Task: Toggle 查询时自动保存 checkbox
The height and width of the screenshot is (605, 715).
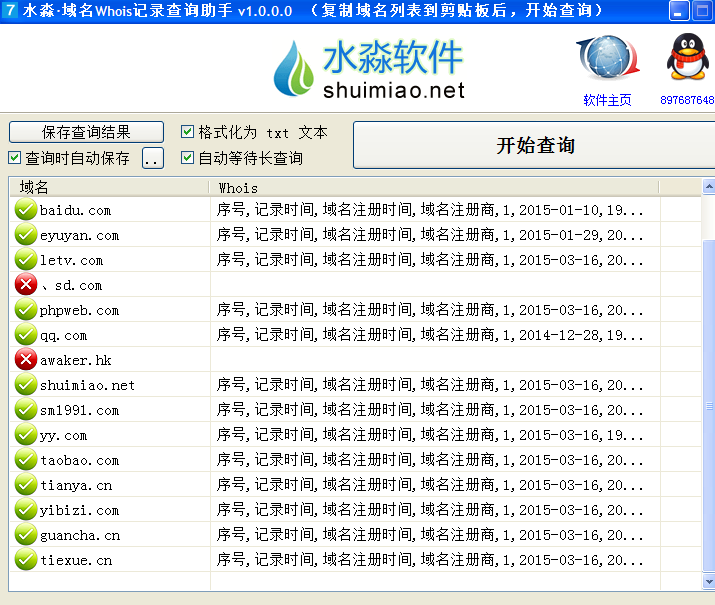Action: (15, 158)
